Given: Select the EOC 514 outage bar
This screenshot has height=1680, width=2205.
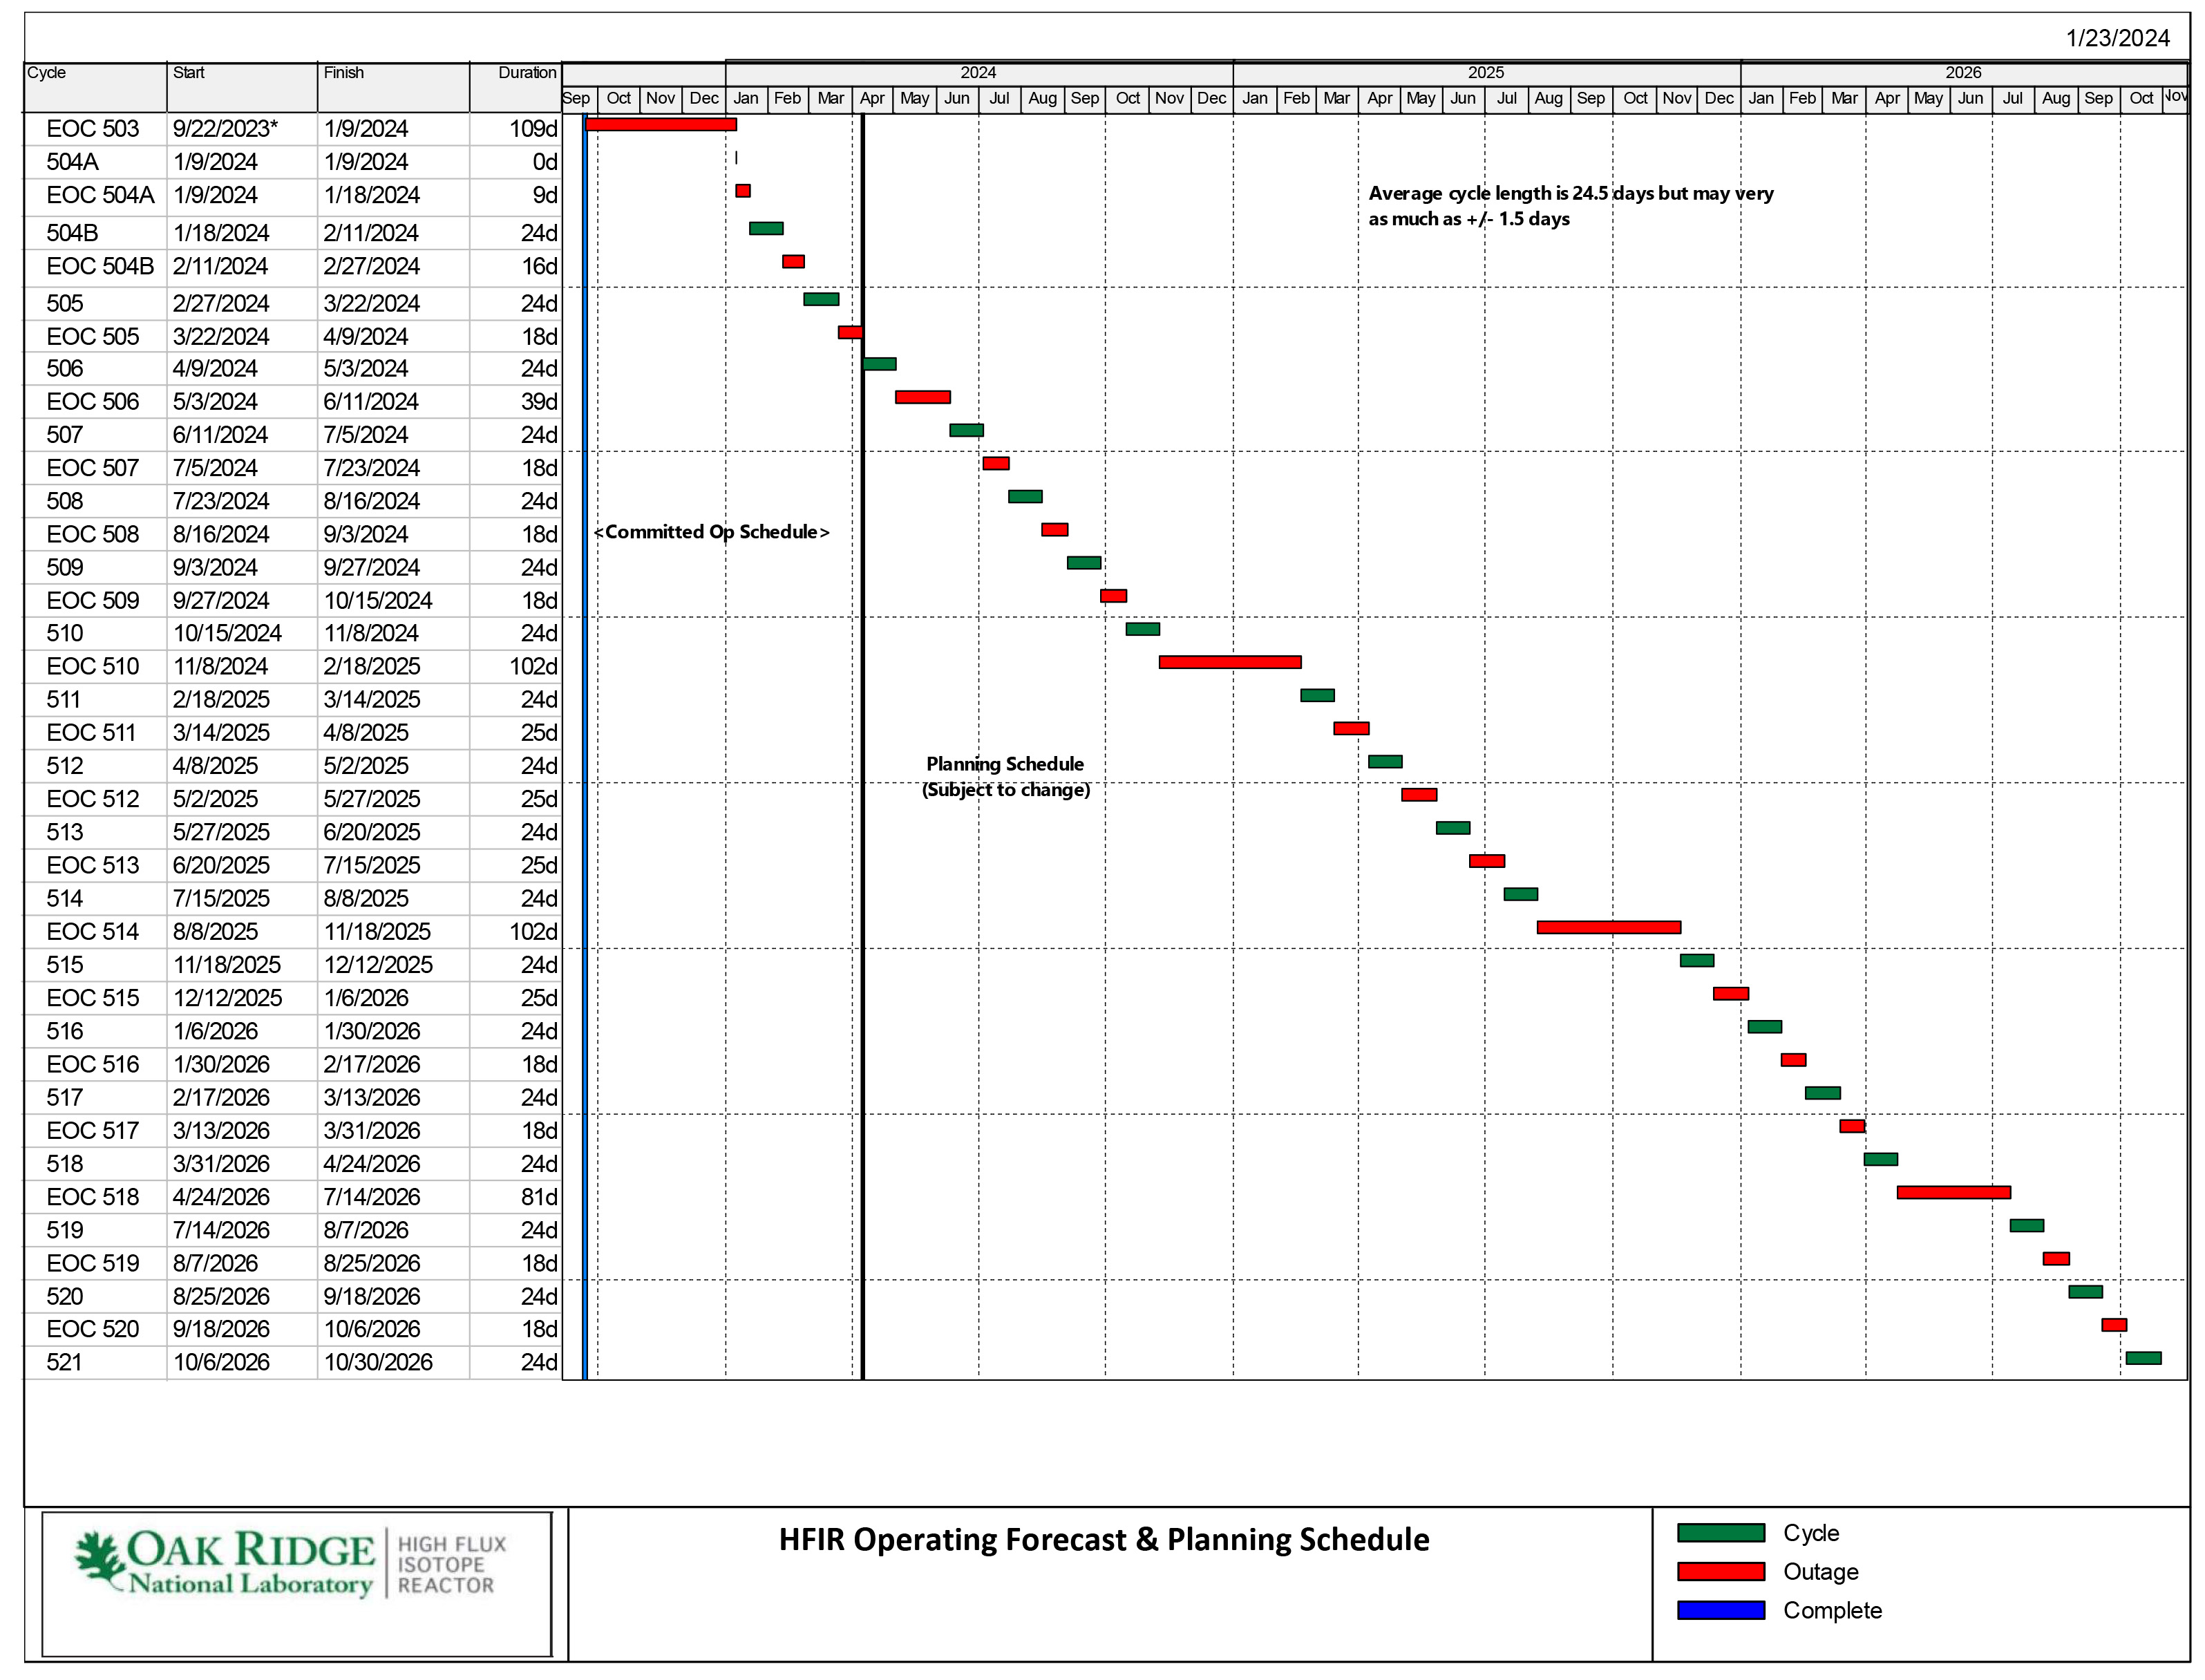Looking at the screenshot, I should click(1608, 927).
